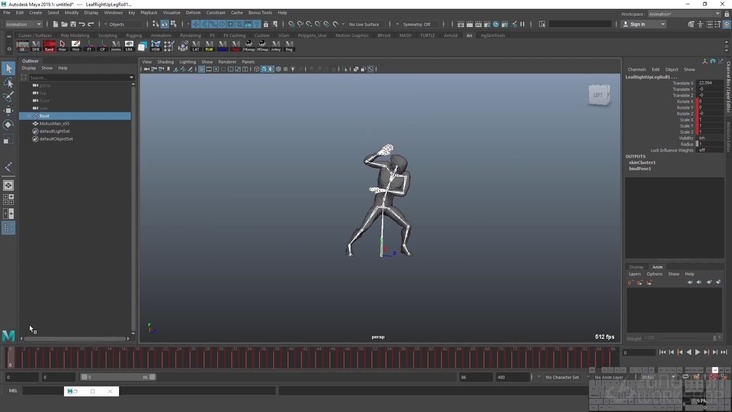Open the Workspace dropdown
This screenshot has width=732, height=412.
(684, 15)
